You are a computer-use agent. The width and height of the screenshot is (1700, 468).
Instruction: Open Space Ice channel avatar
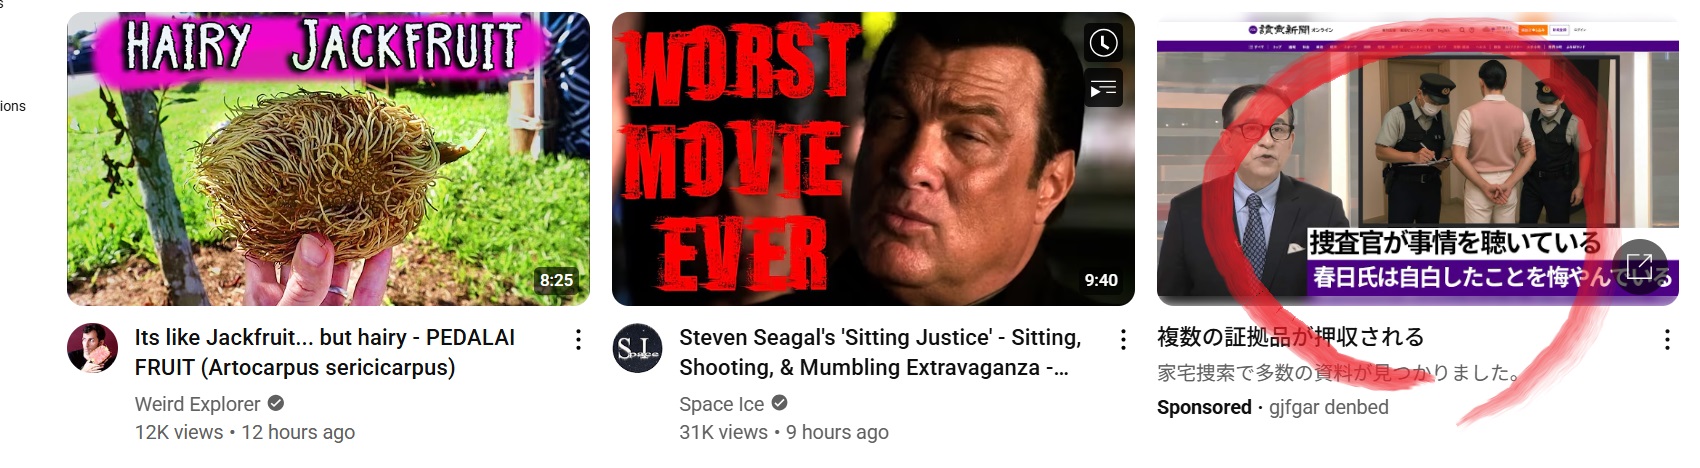[x=638, y=349]
